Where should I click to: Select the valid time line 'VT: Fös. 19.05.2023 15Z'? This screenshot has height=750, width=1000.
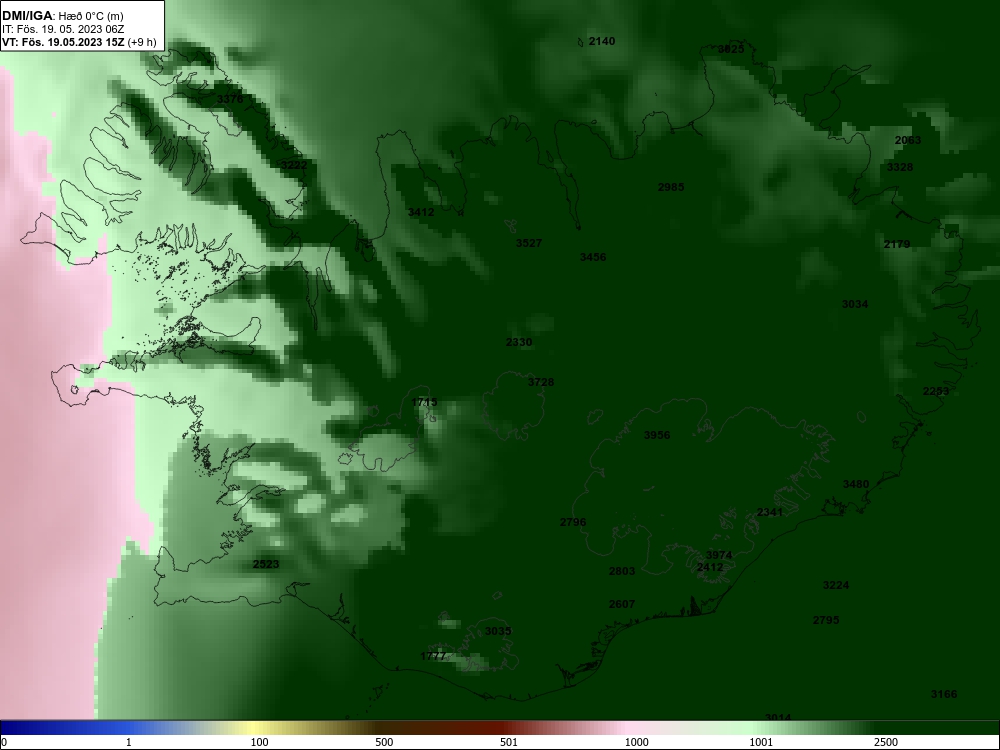(x=63, y=43)
